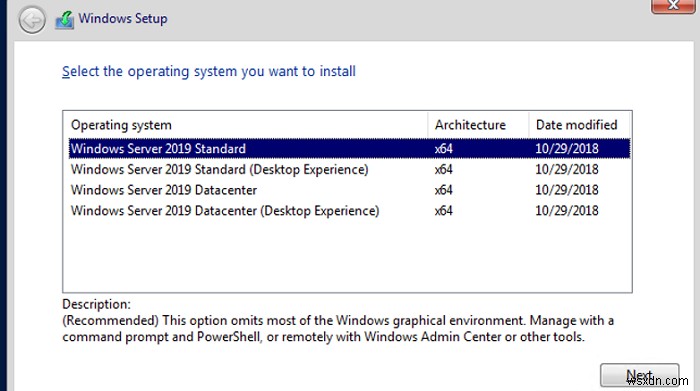Click the Windows Setup title text
This screenshot has height=391, width=700.
coord(123,19)
